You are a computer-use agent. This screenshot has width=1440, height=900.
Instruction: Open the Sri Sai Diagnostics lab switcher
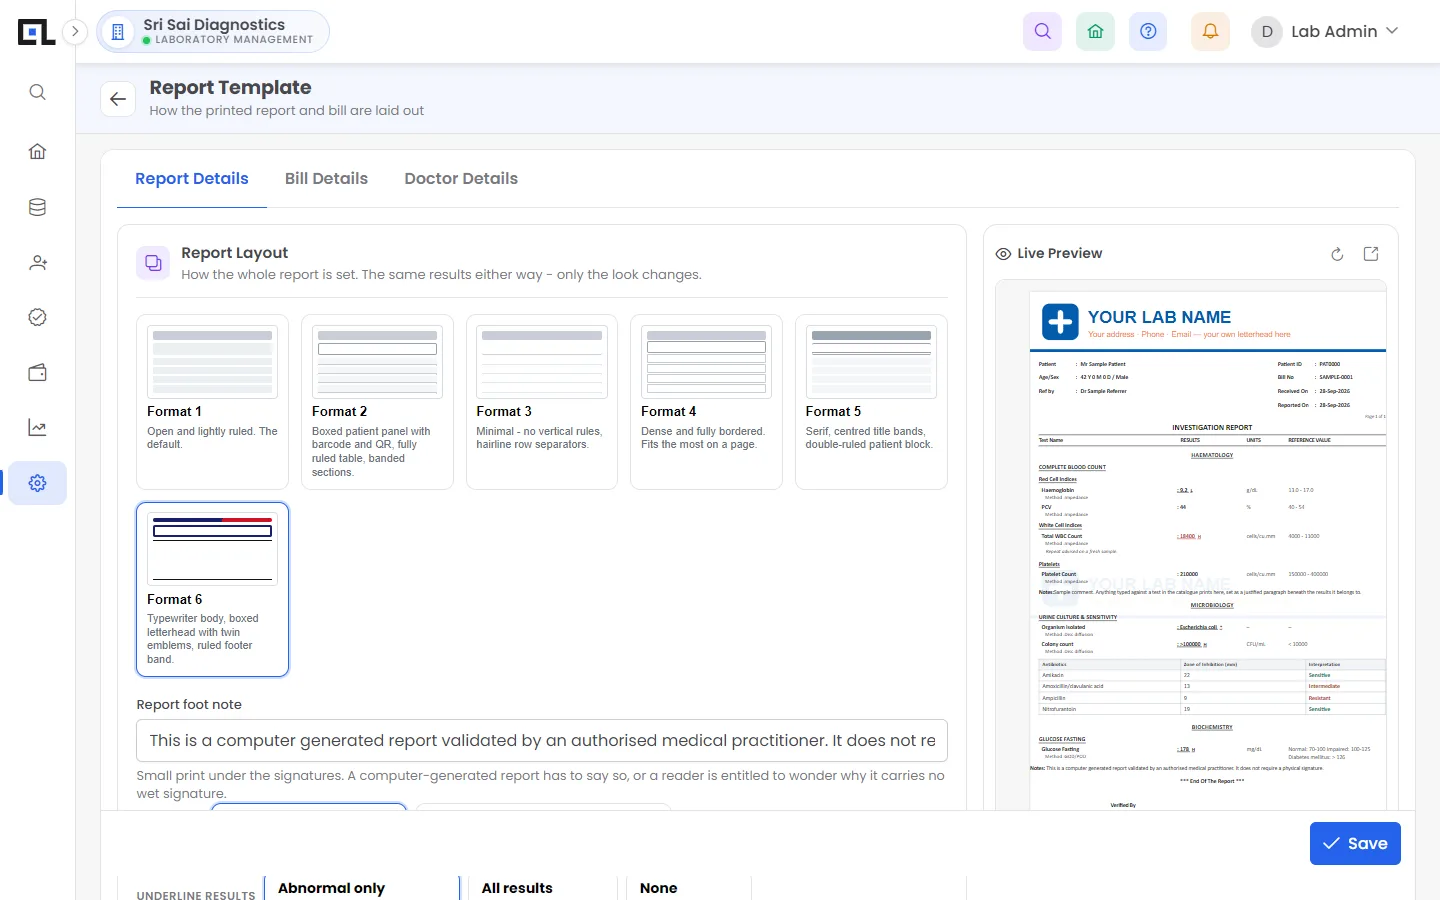pyautogui.click(x=213, y=31)
